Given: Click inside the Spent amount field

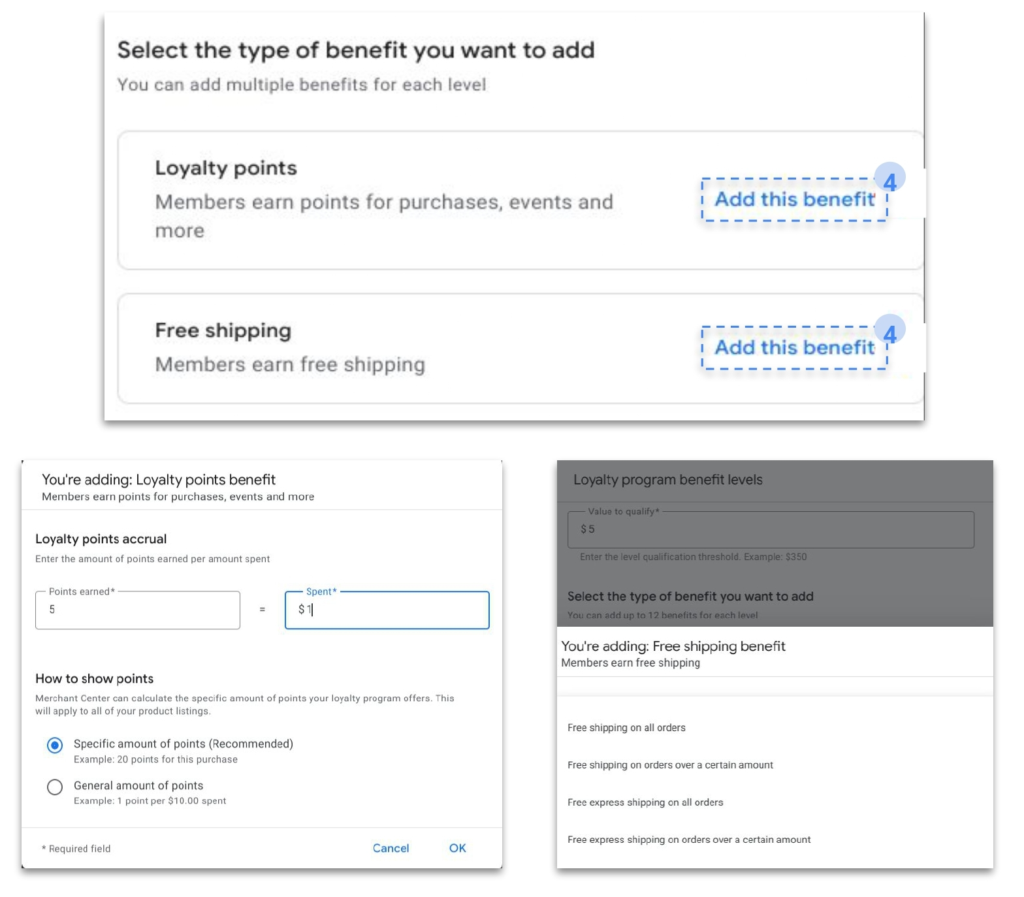Looking at the screenshot, I should (386, 610).
